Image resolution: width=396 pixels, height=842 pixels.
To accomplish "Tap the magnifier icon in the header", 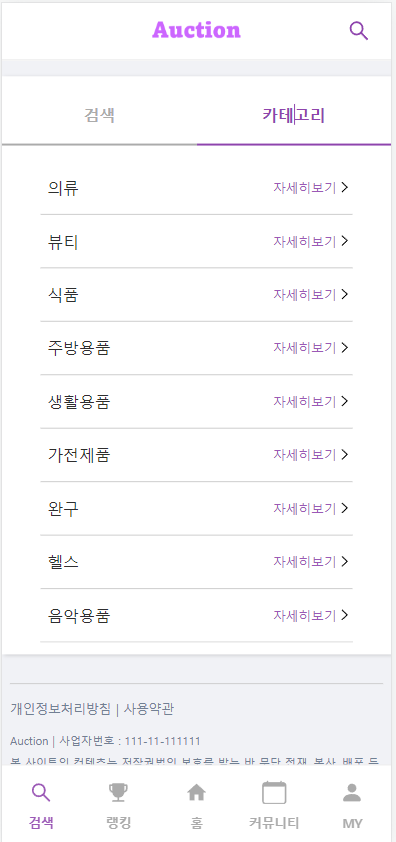I will pos(358,31).
